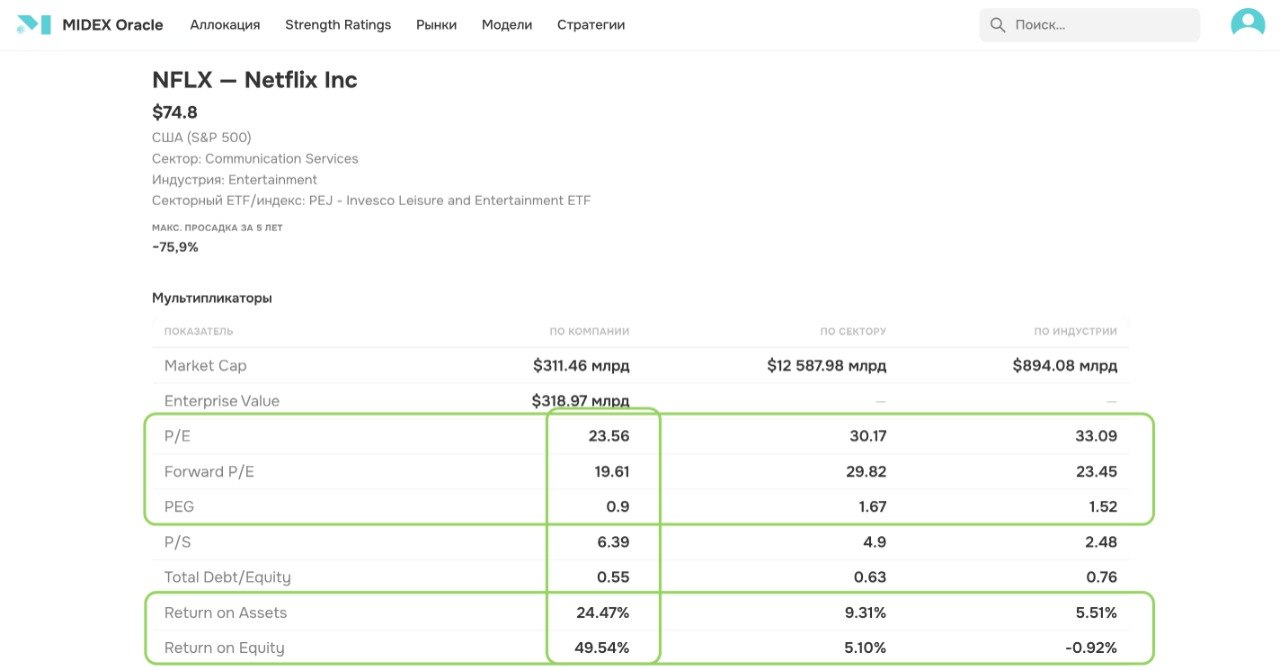
Task: Select Enterprise Value $318.97 млрд
Action: pos(581,401)
